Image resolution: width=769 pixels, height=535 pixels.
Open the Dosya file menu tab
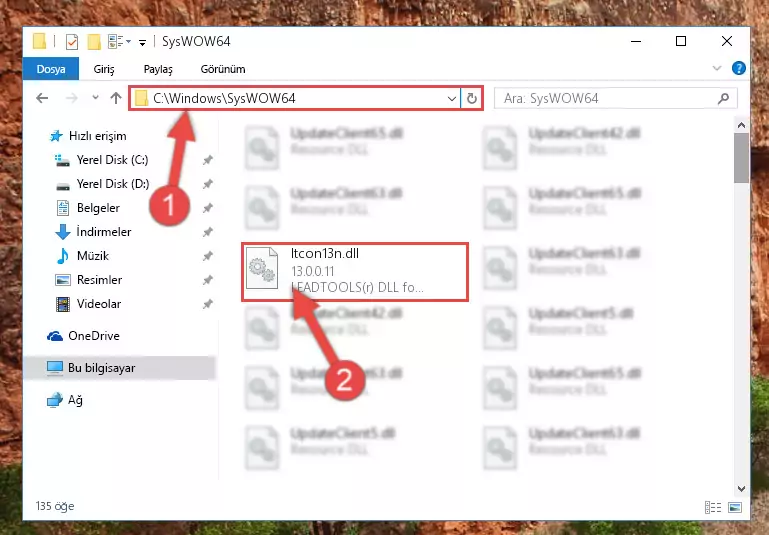tap(51, 69)
